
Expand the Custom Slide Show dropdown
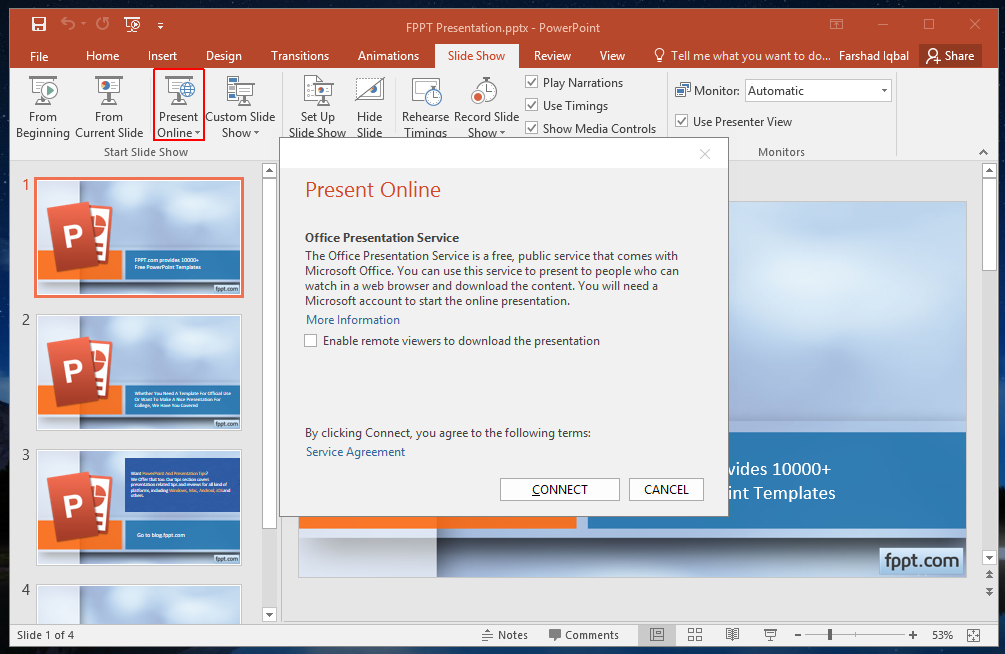(240, 132)
